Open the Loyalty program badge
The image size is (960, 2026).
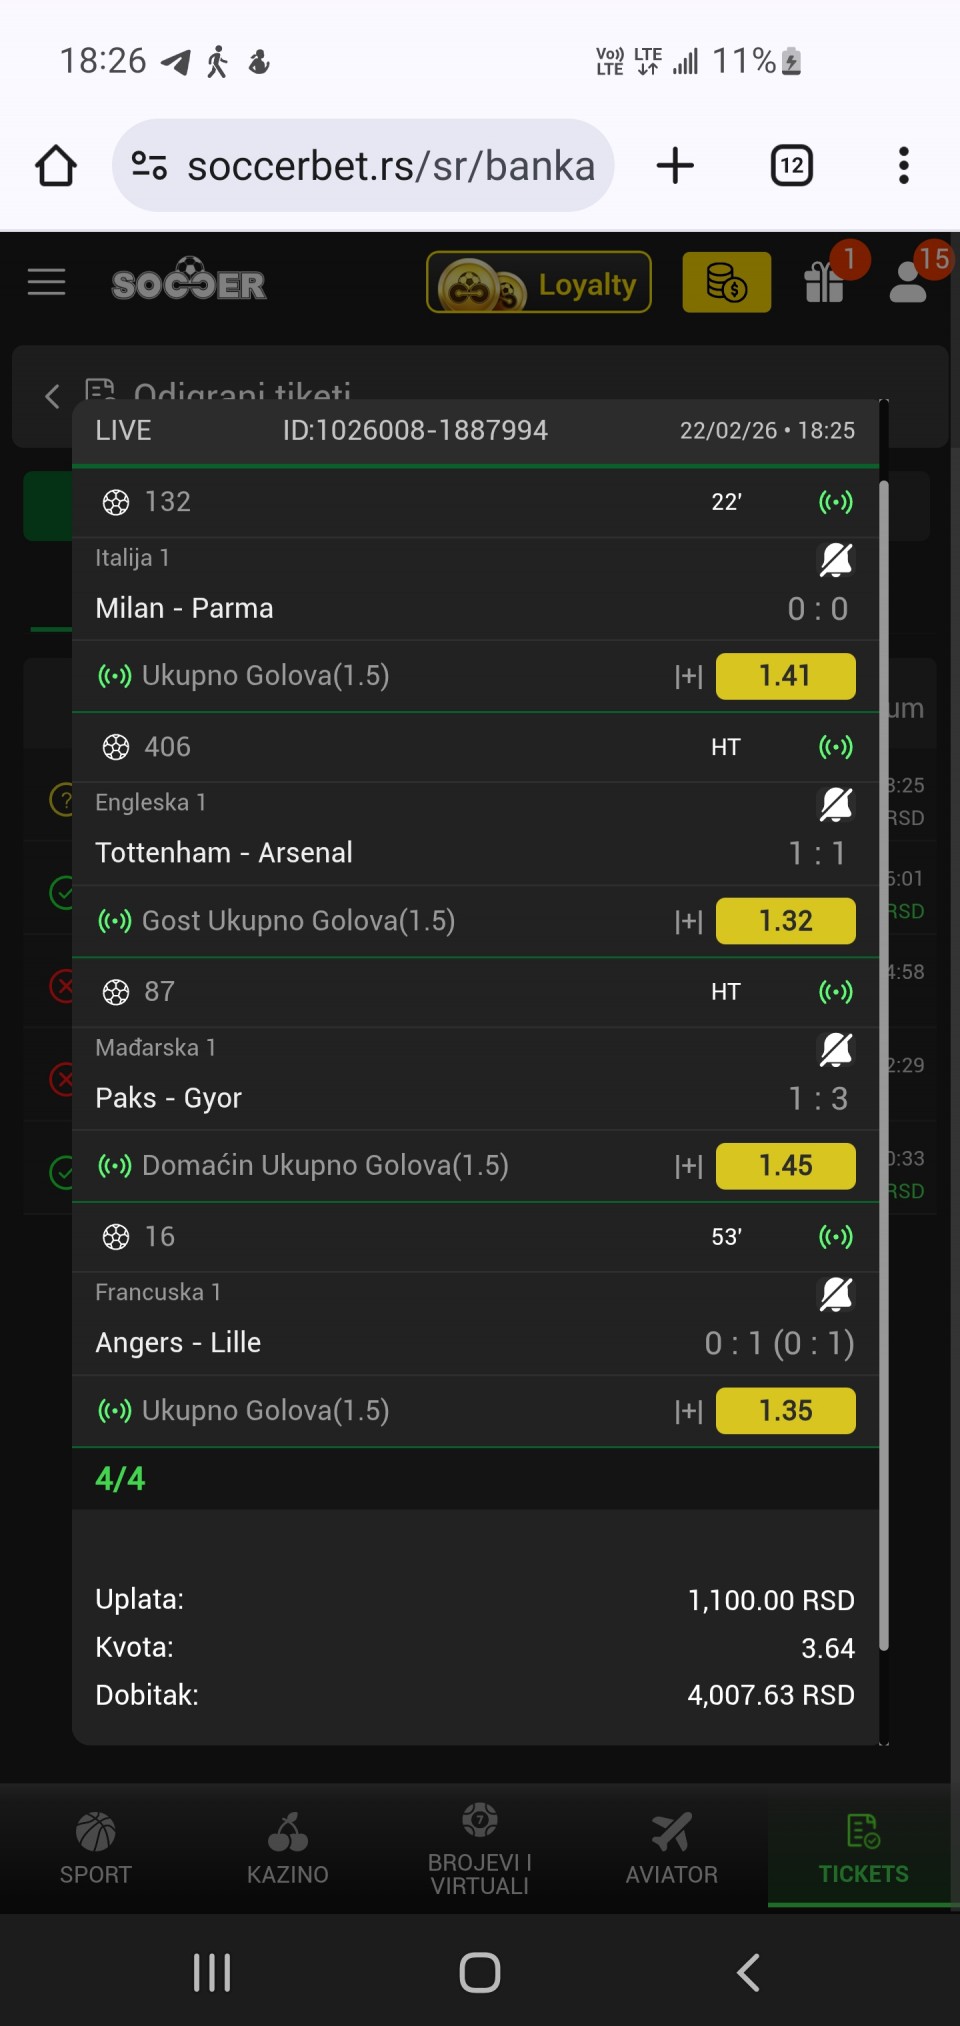(539, 283)
